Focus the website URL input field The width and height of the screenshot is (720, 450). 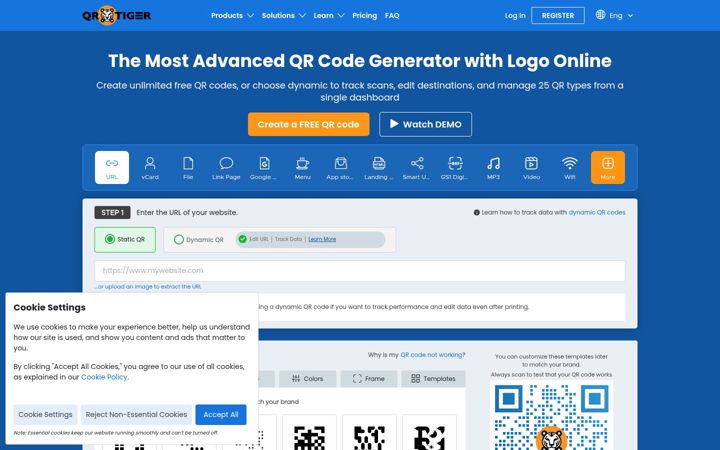(x=360, y=271)
